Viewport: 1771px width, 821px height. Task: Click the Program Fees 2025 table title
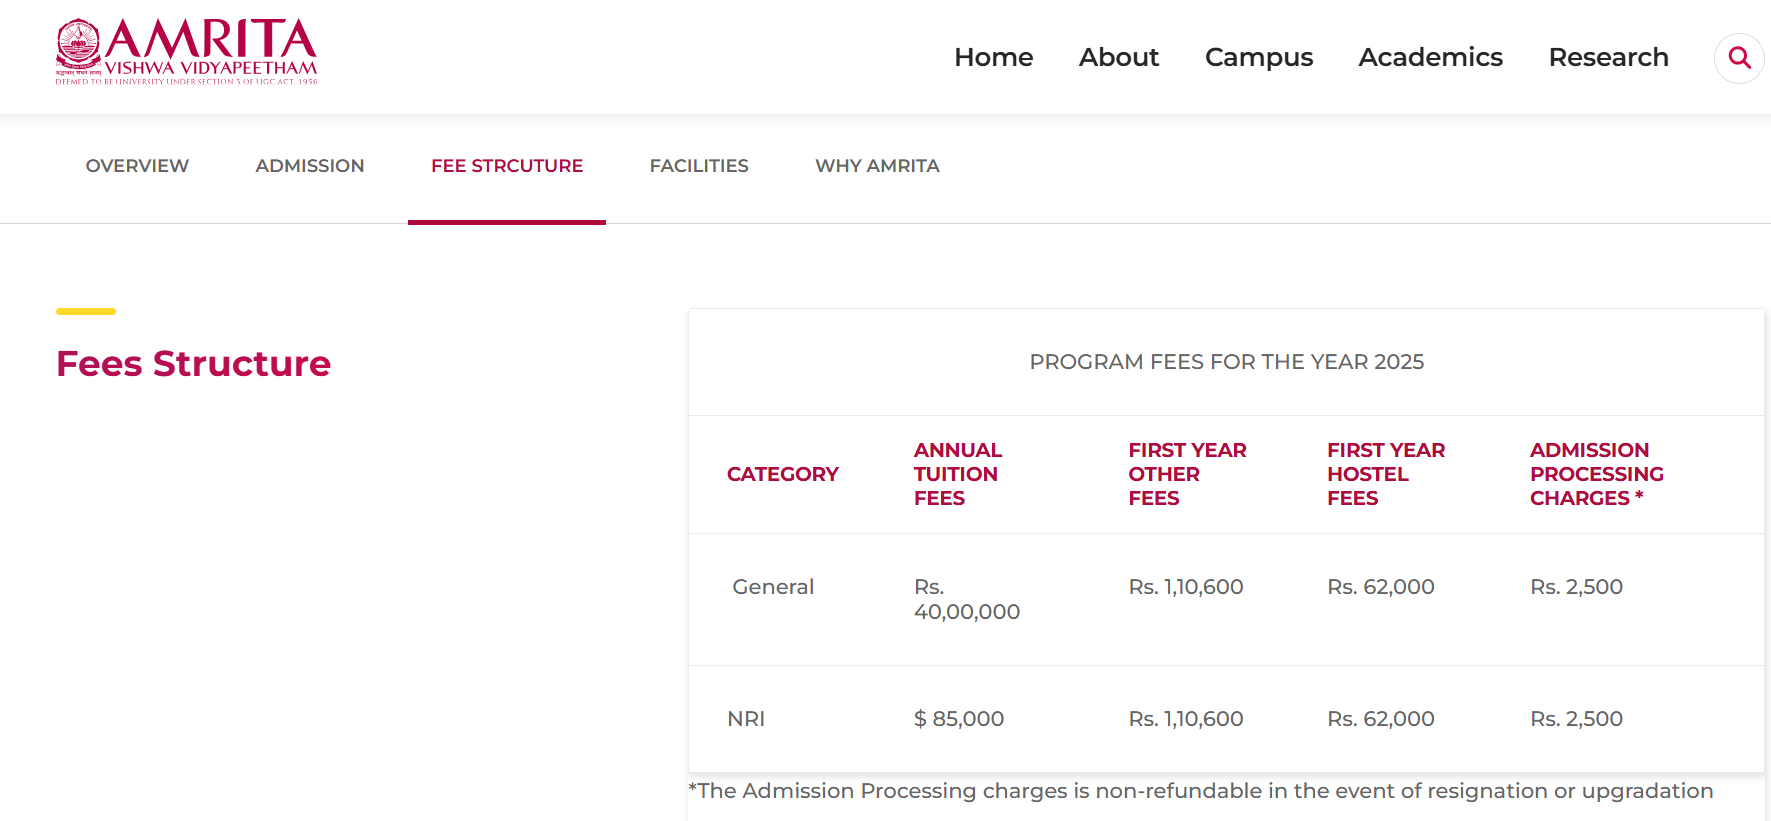coord(1226,362)
